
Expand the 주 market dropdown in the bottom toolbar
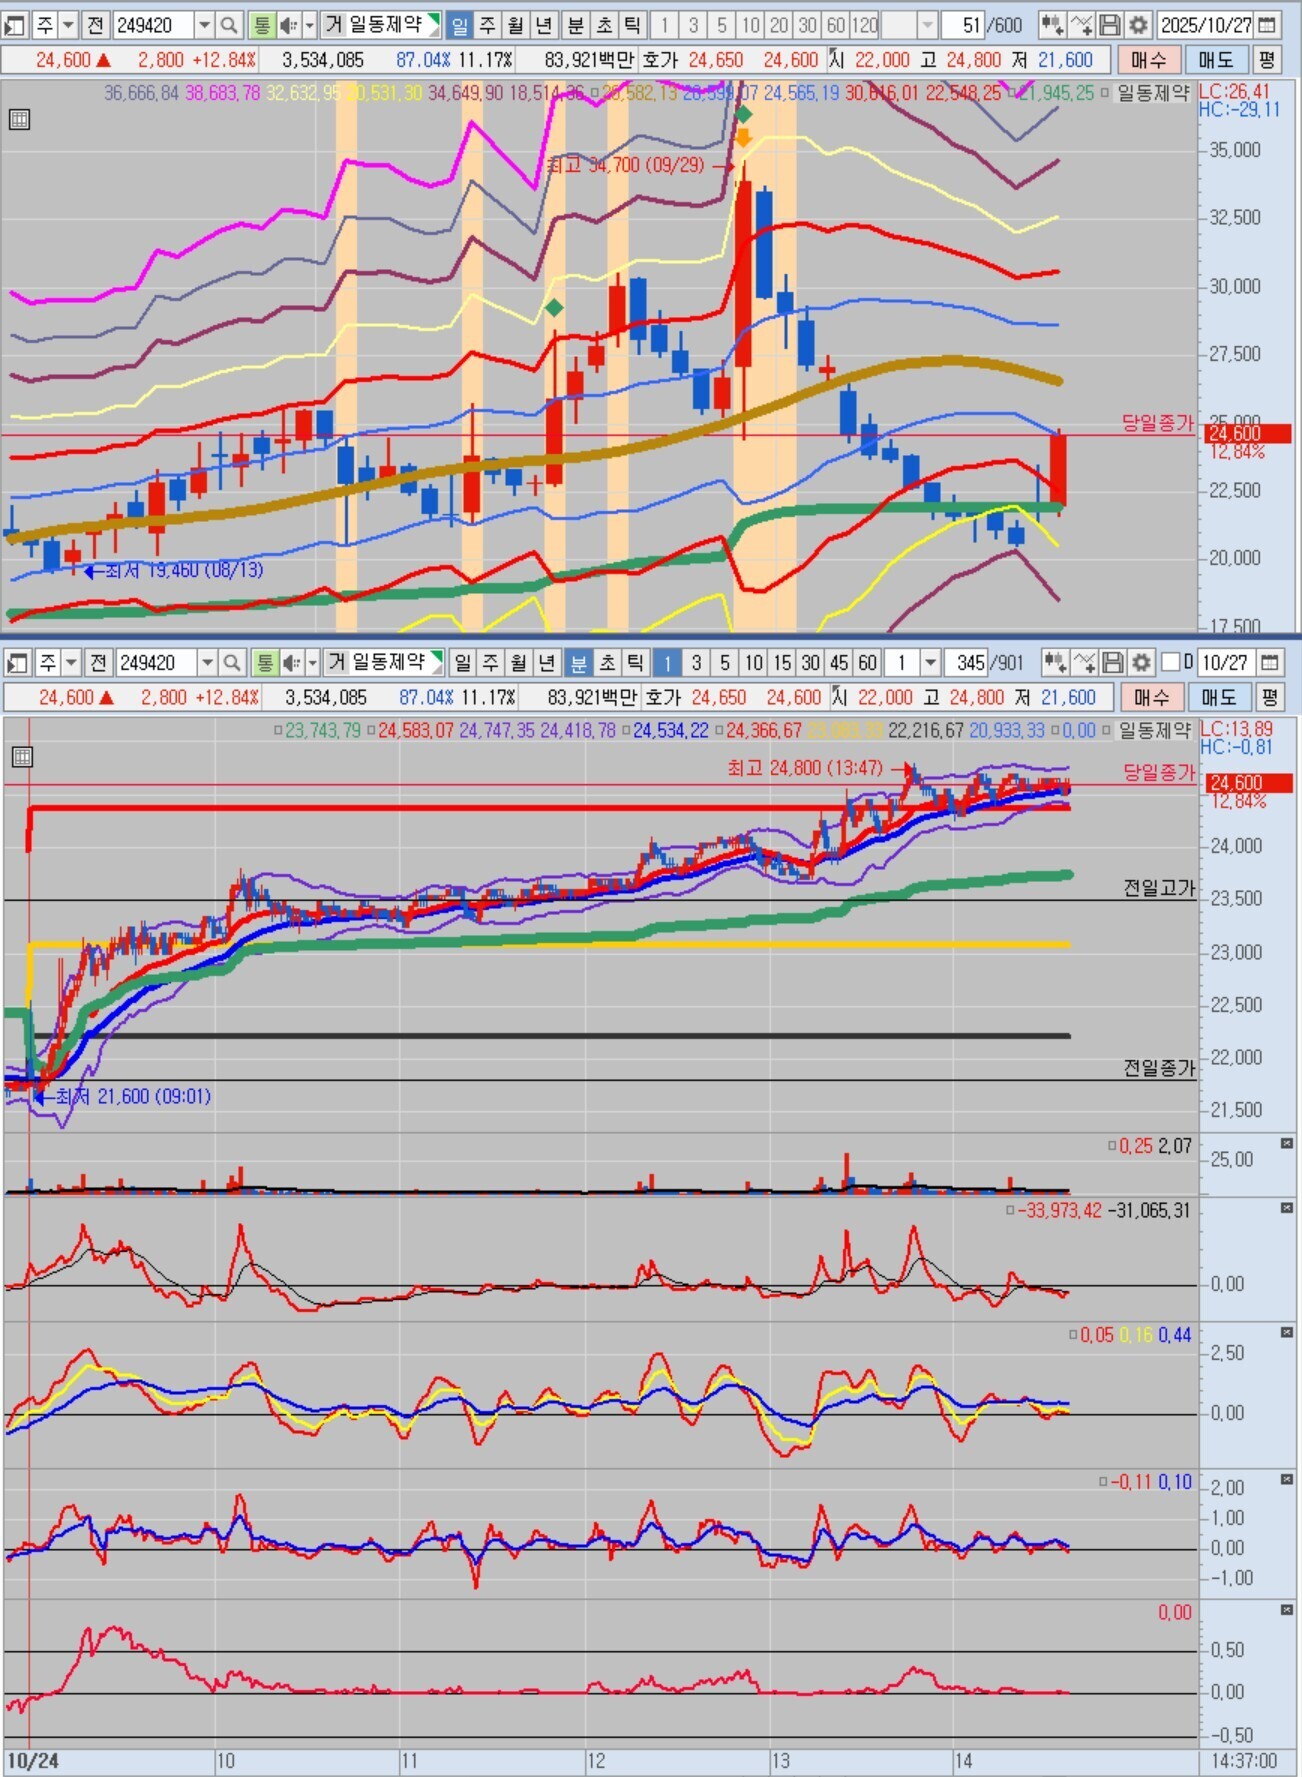(71, 662)
